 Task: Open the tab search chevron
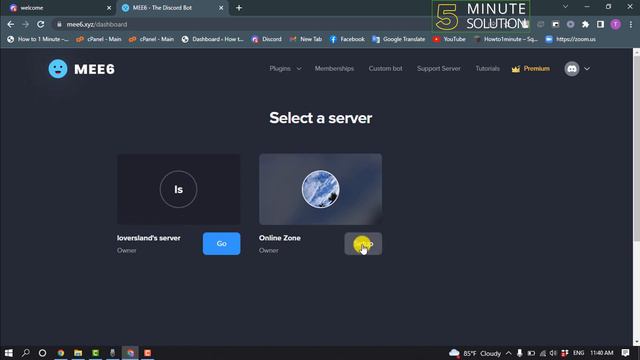pos(565,7)
